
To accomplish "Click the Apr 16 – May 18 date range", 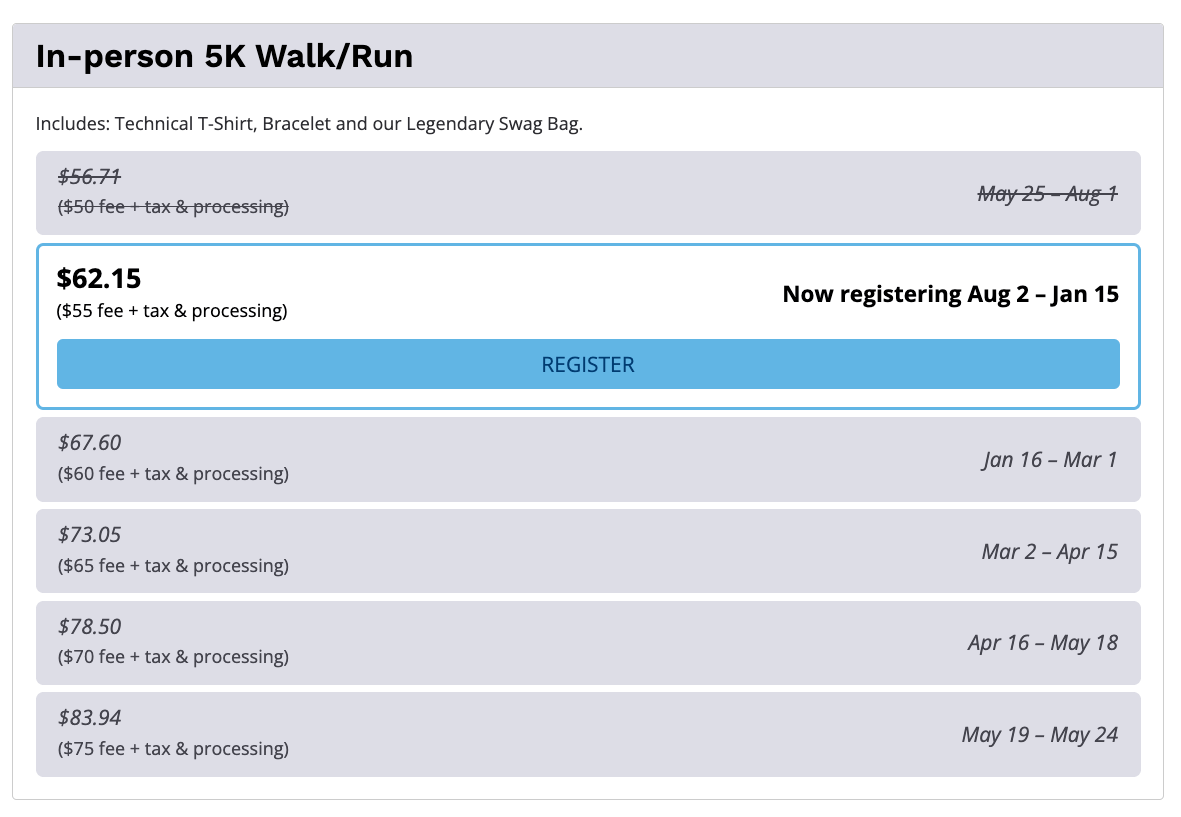I will (1042, 643).
